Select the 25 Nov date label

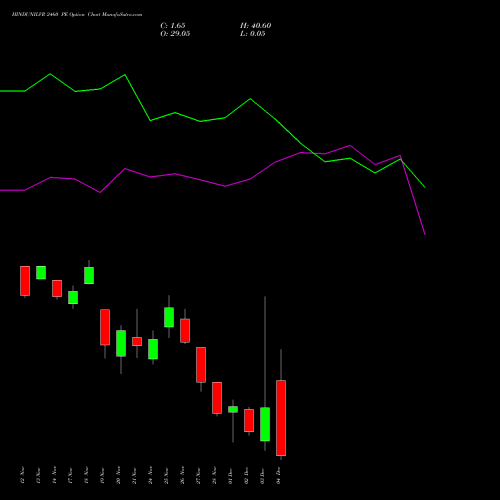point(166,475)
